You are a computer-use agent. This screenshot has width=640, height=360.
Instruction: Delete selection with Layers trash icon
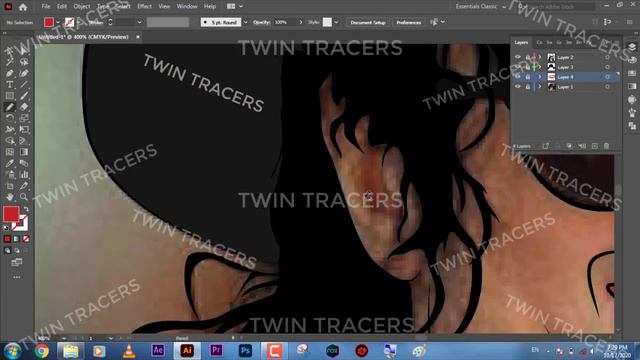[x=606, y=146]
